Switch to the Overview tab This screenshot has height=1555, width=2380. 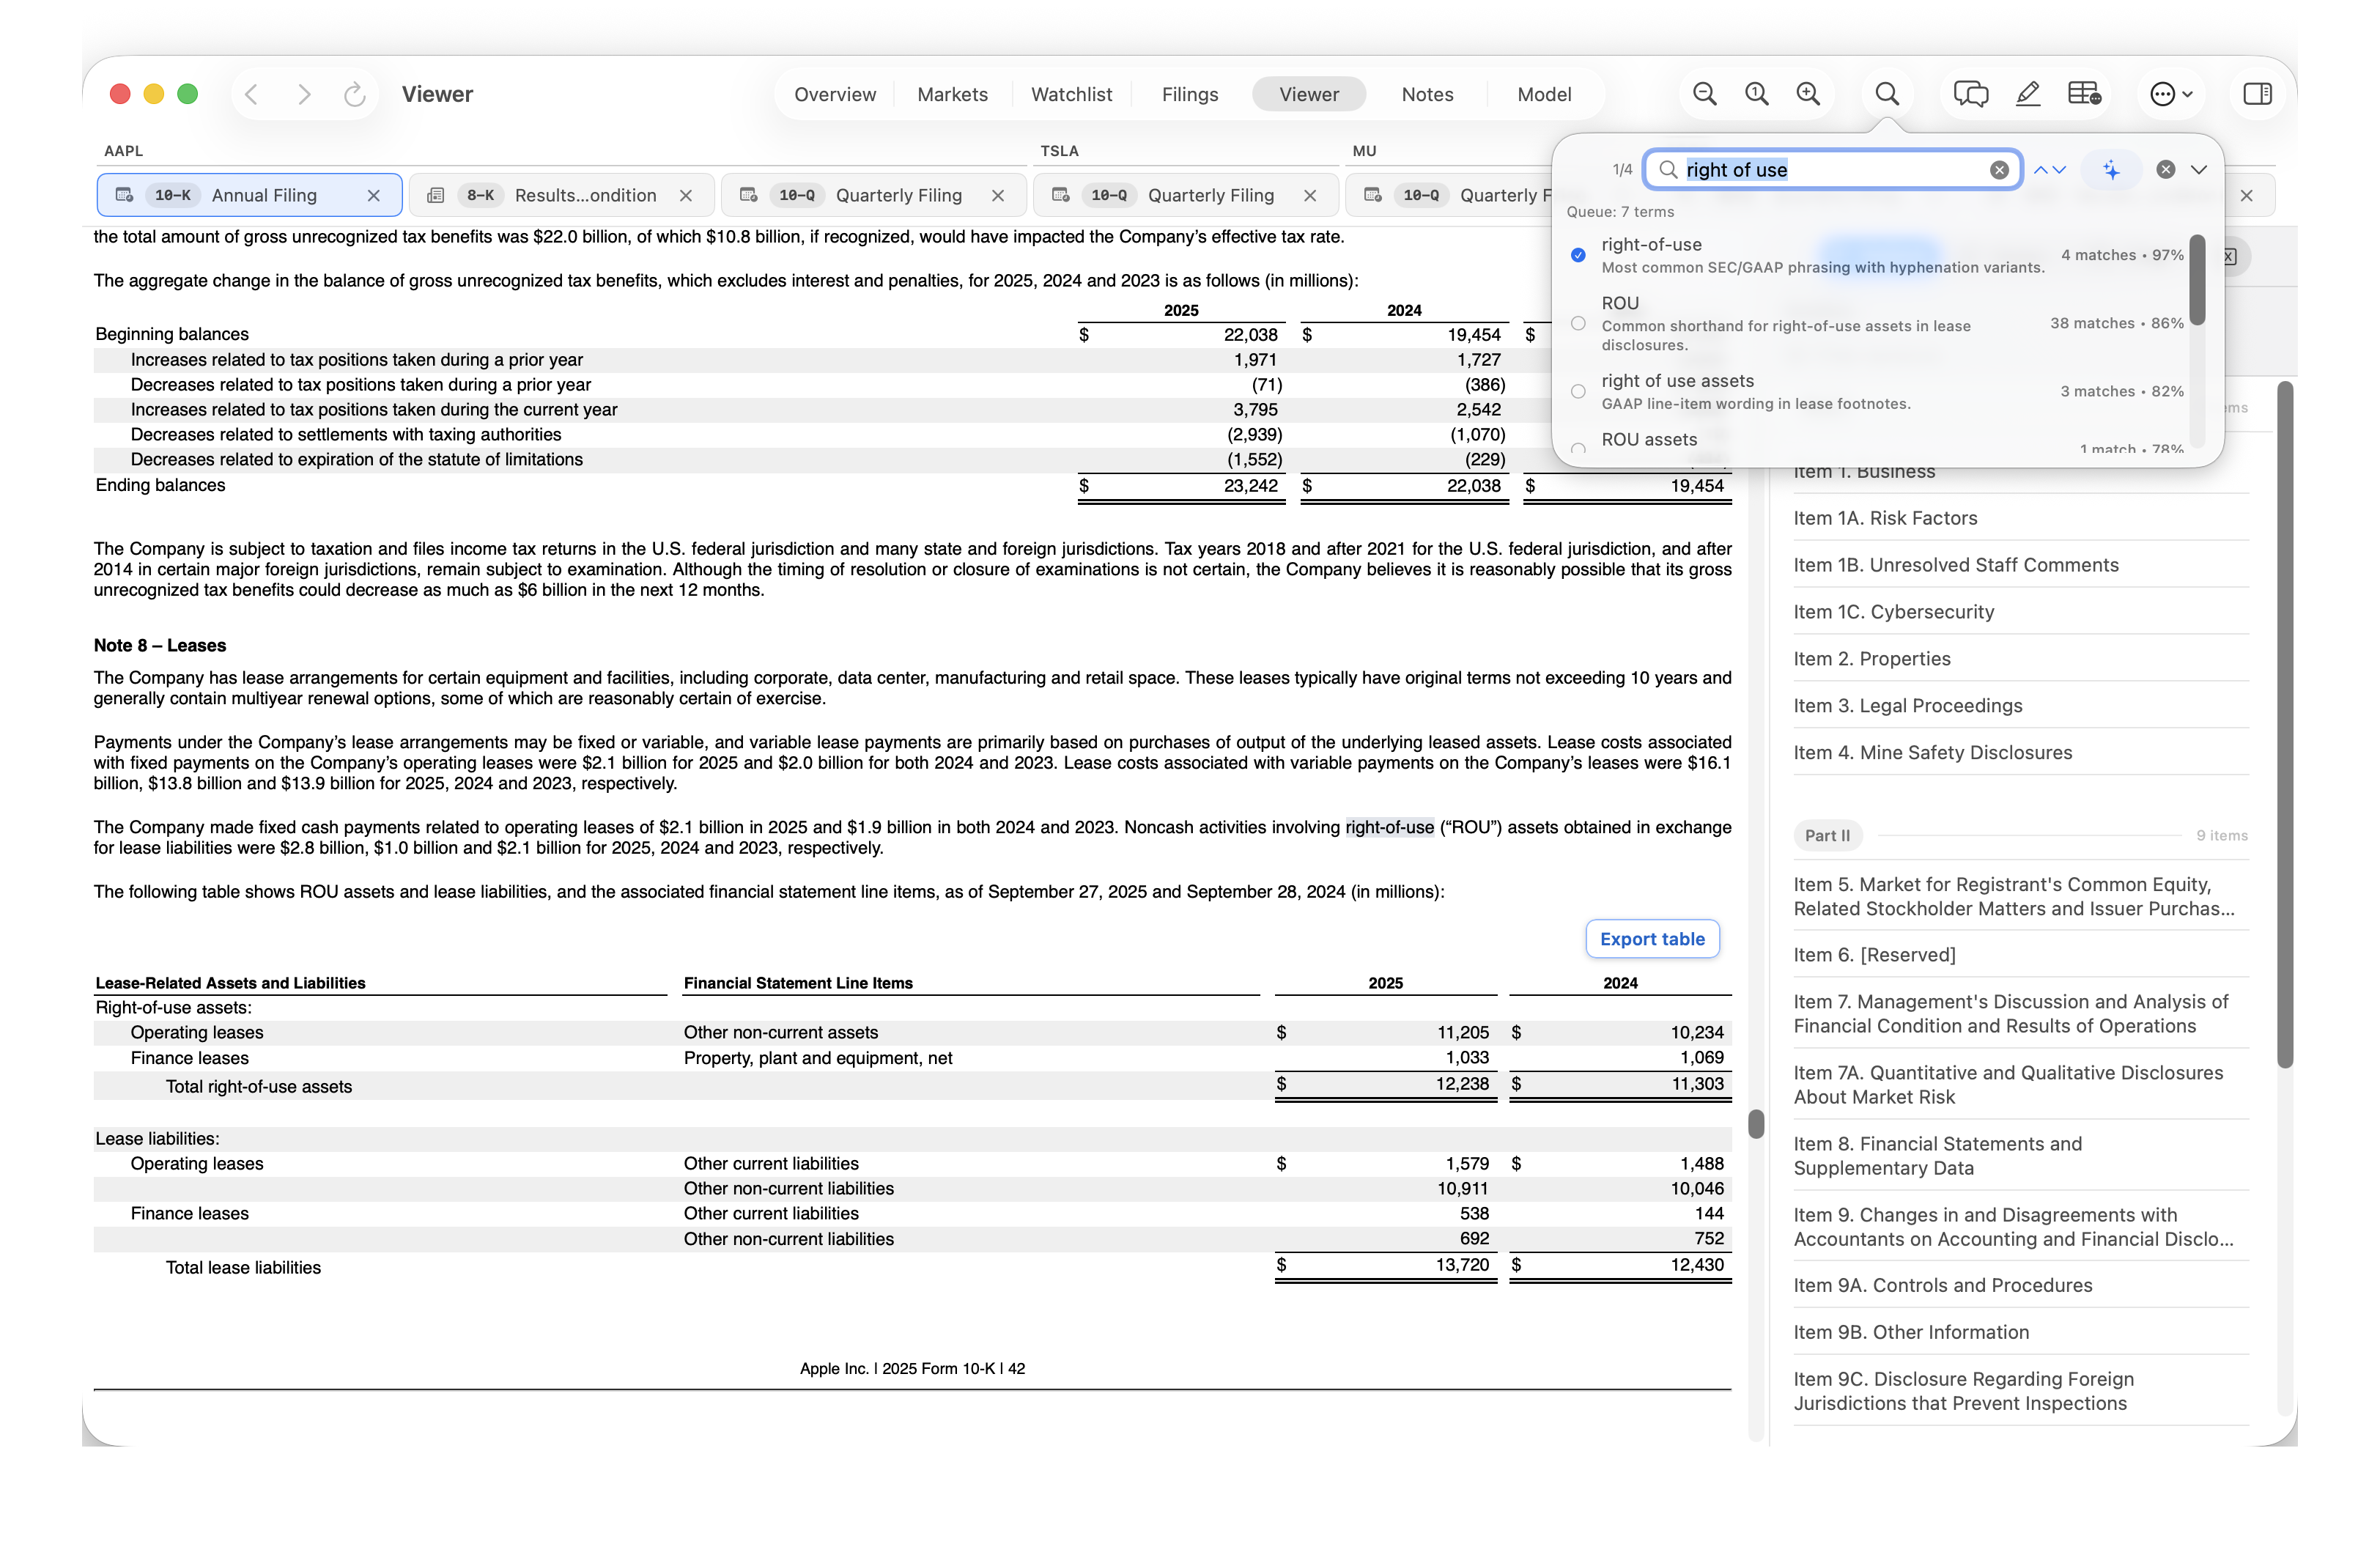(x=835, y=94)
